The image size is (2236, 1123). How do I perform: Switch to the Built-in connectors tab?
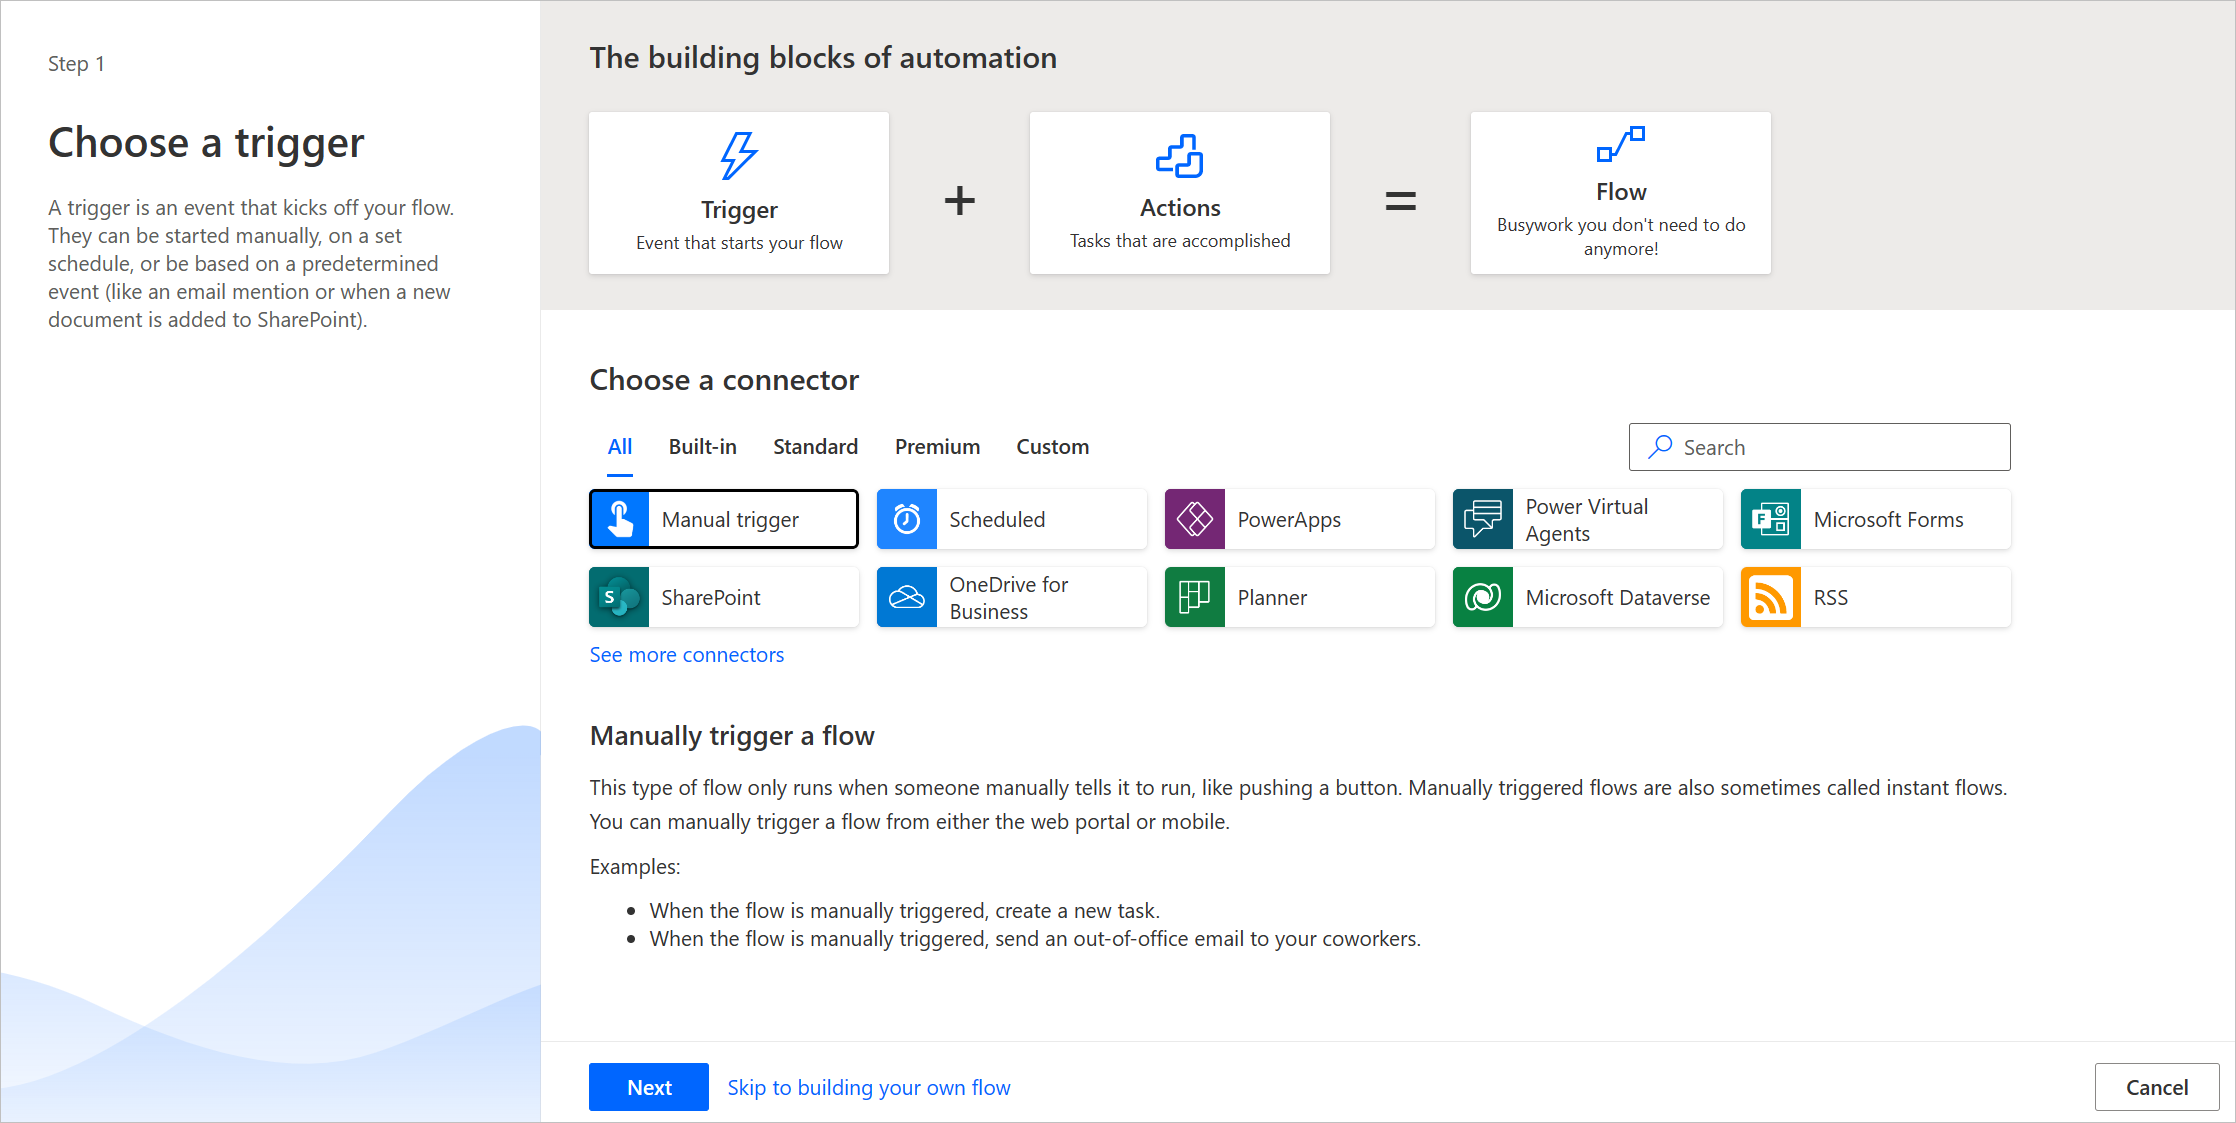[701, 445]
